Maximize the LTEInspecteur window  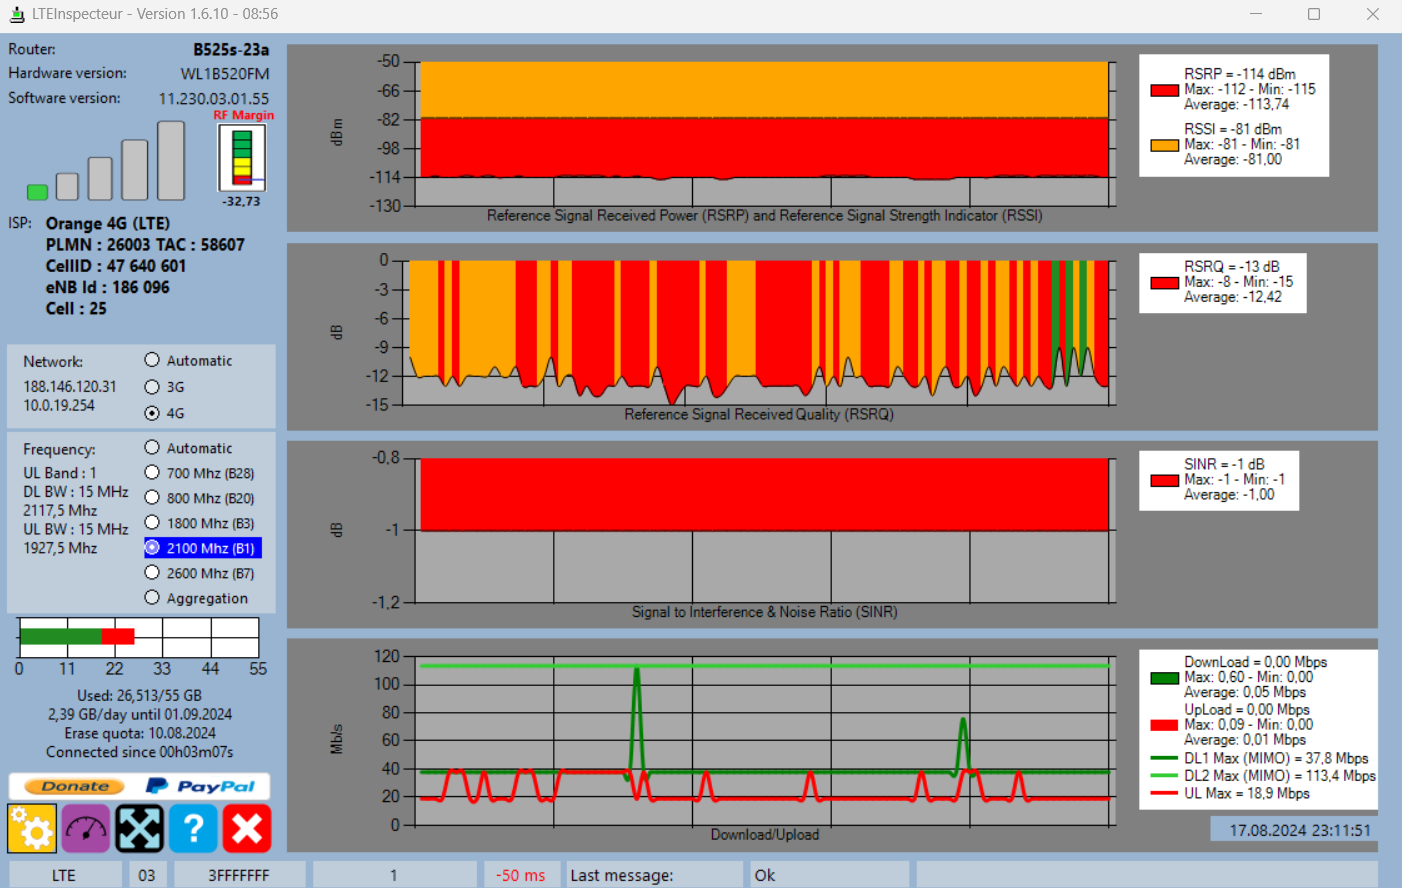(1314, 14)
